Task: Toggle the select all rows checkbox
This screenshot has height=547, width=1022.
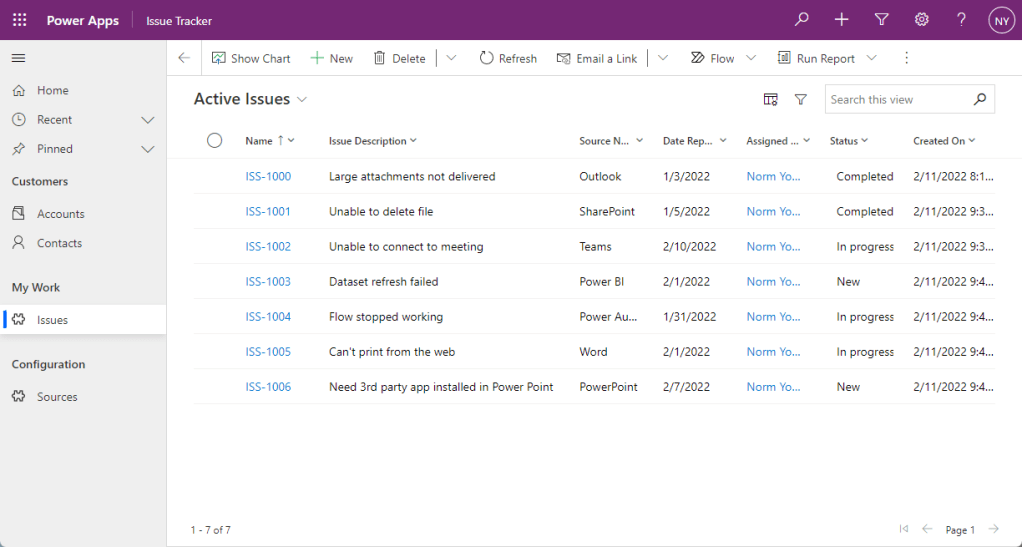Action: [214, 141]
